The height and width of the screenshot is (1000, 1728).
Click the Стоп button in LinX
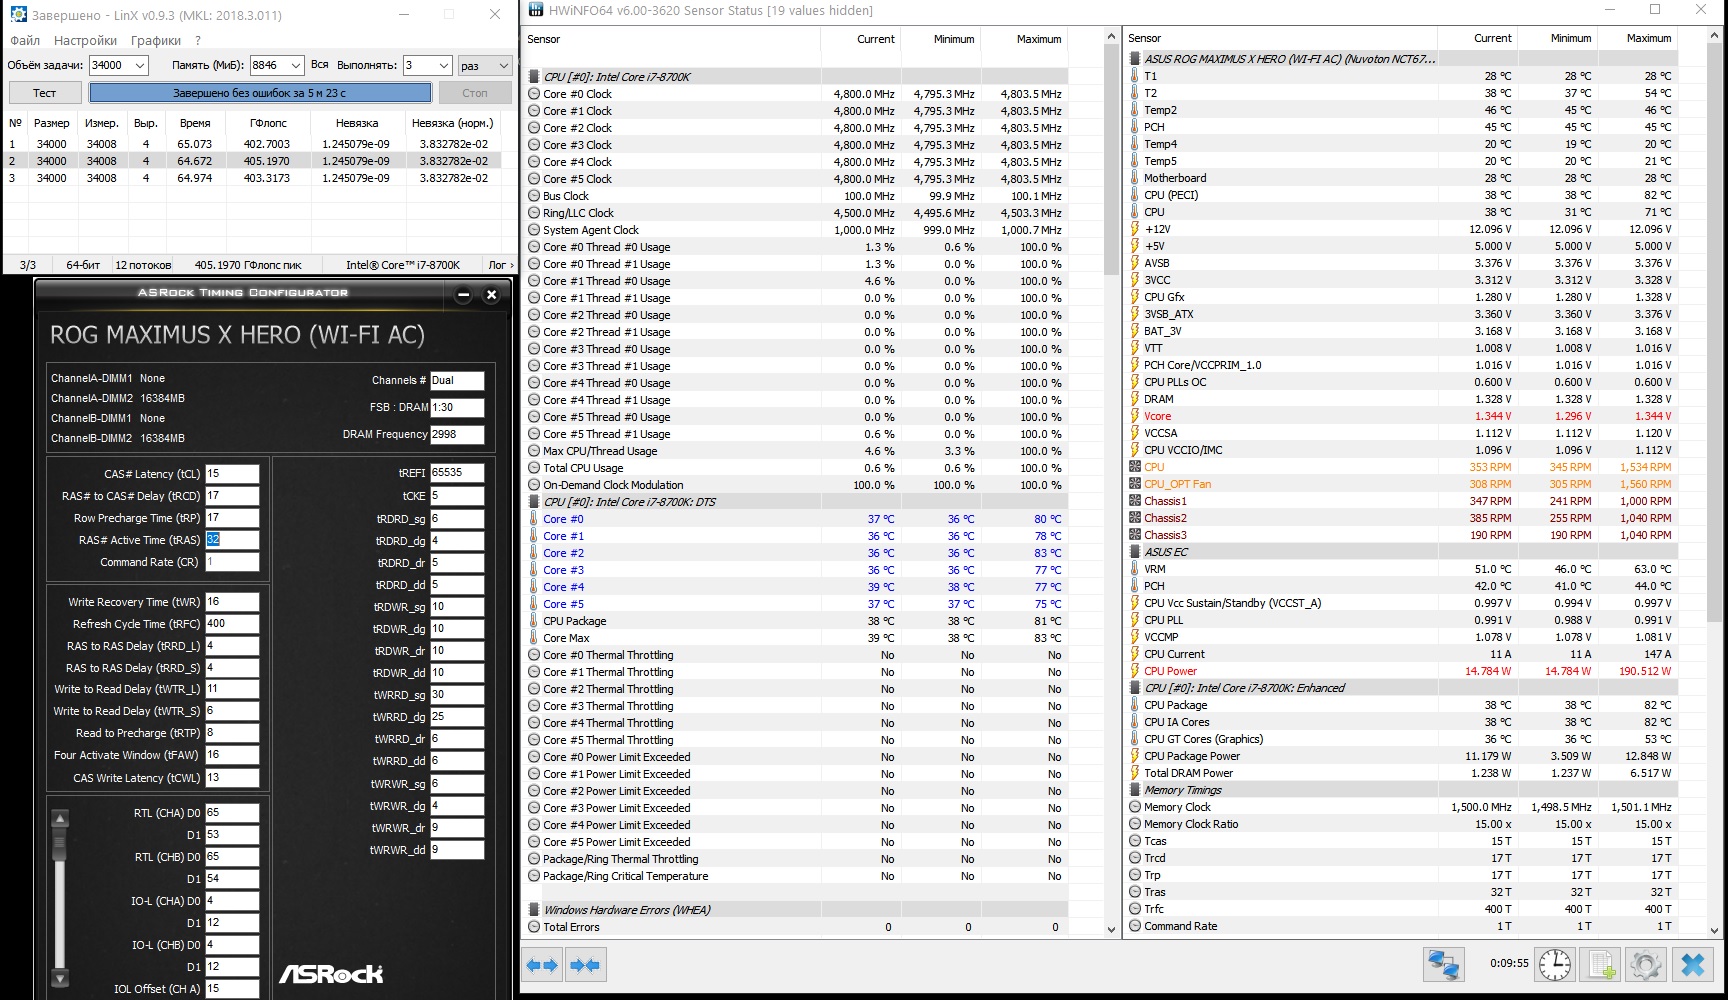pyautogui.click(x=475, y=93)
